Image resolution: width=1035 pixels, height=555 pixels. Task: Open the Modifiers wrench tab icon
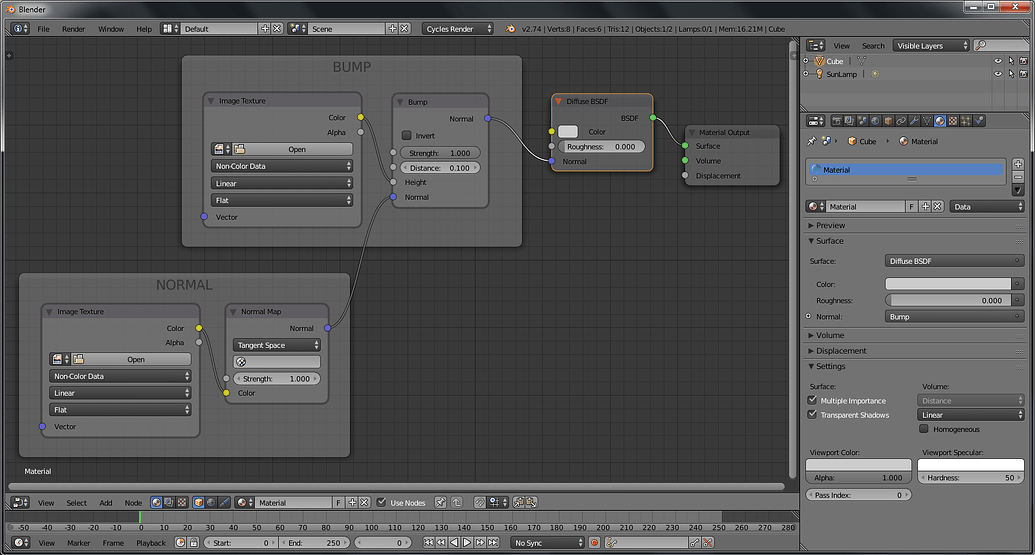point(914,121)
